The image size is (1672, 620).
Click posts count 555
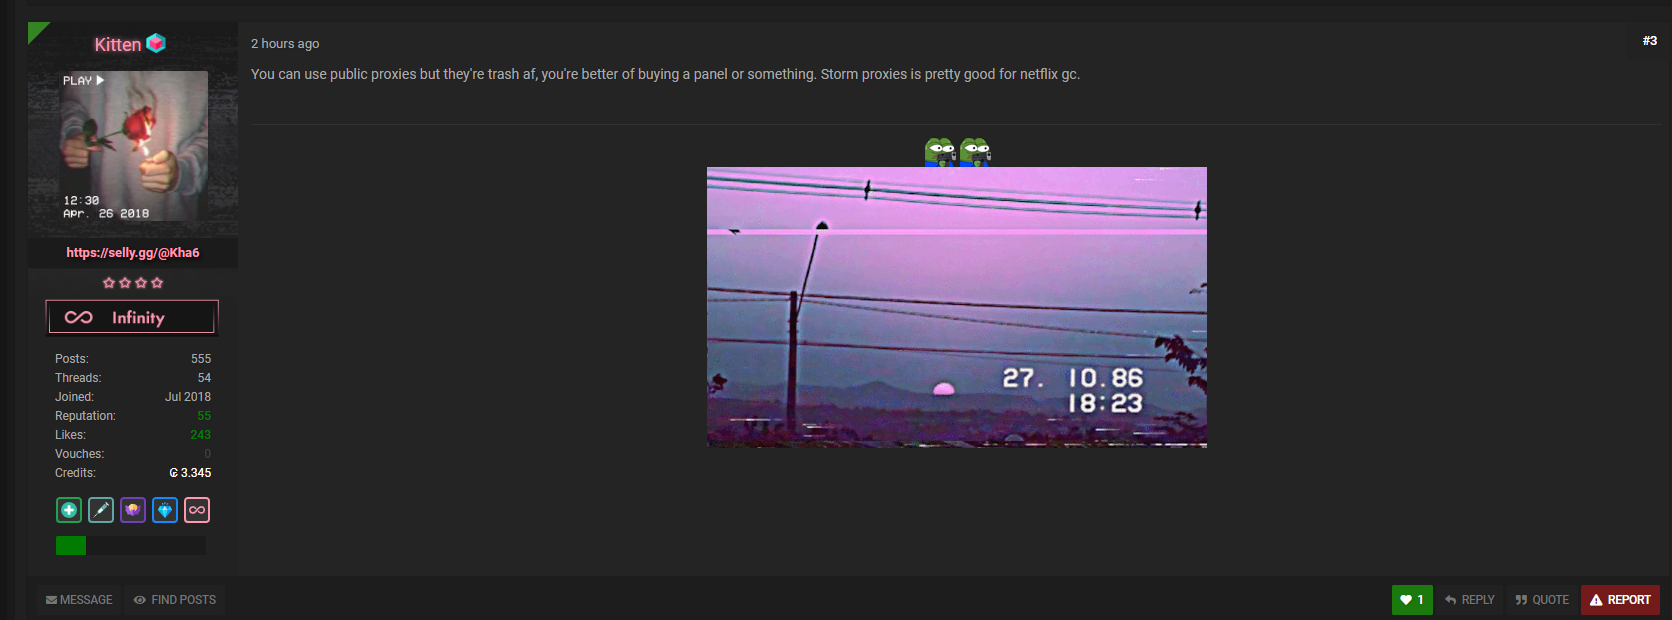201,359
